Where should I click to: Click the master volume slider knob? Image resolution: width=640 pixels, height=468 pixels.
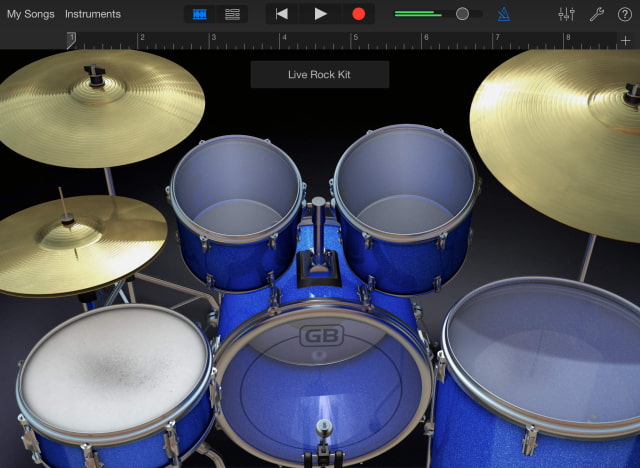tap(462, 14)
